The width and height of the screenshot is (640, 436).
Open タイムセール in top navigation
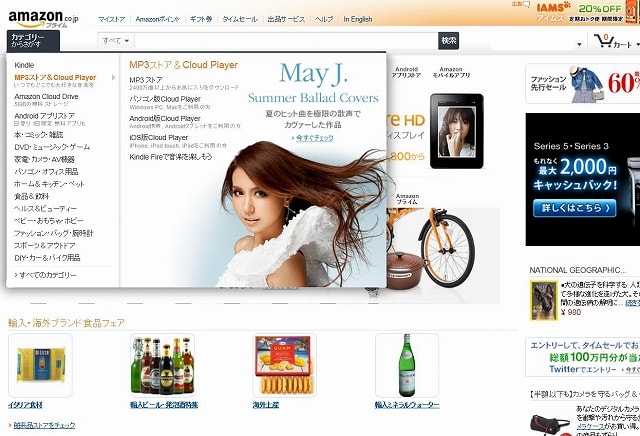coord(240,19)
